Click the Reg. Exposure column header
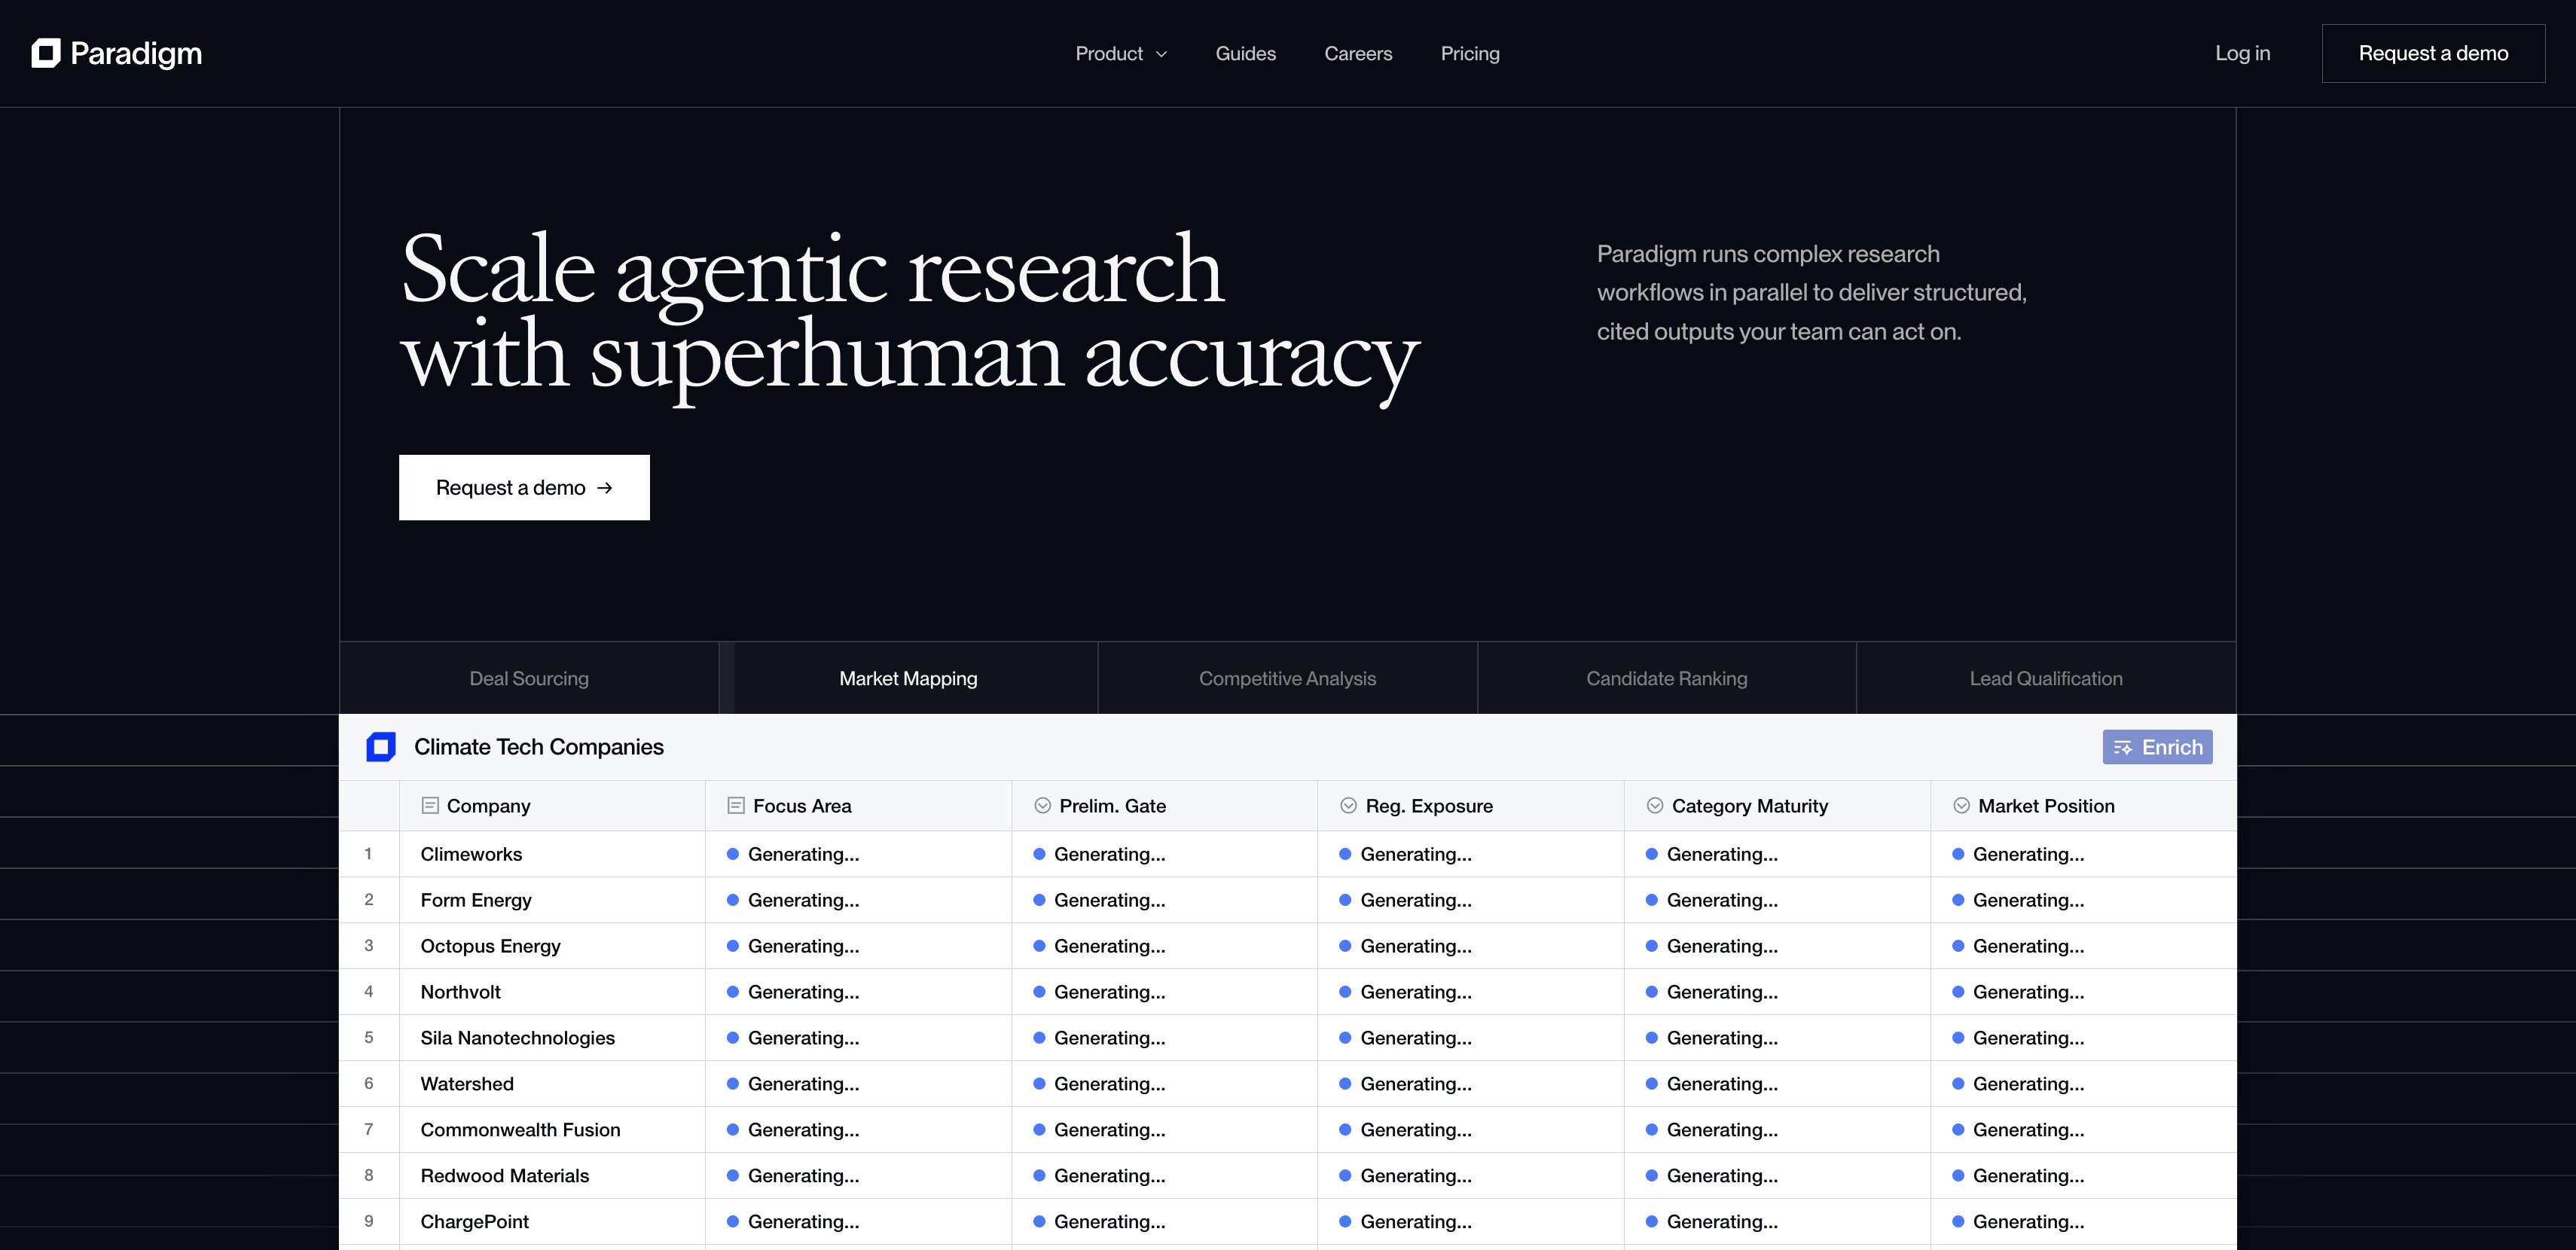Screen dimensions: 2576x1250 (x=1470, y=806)
